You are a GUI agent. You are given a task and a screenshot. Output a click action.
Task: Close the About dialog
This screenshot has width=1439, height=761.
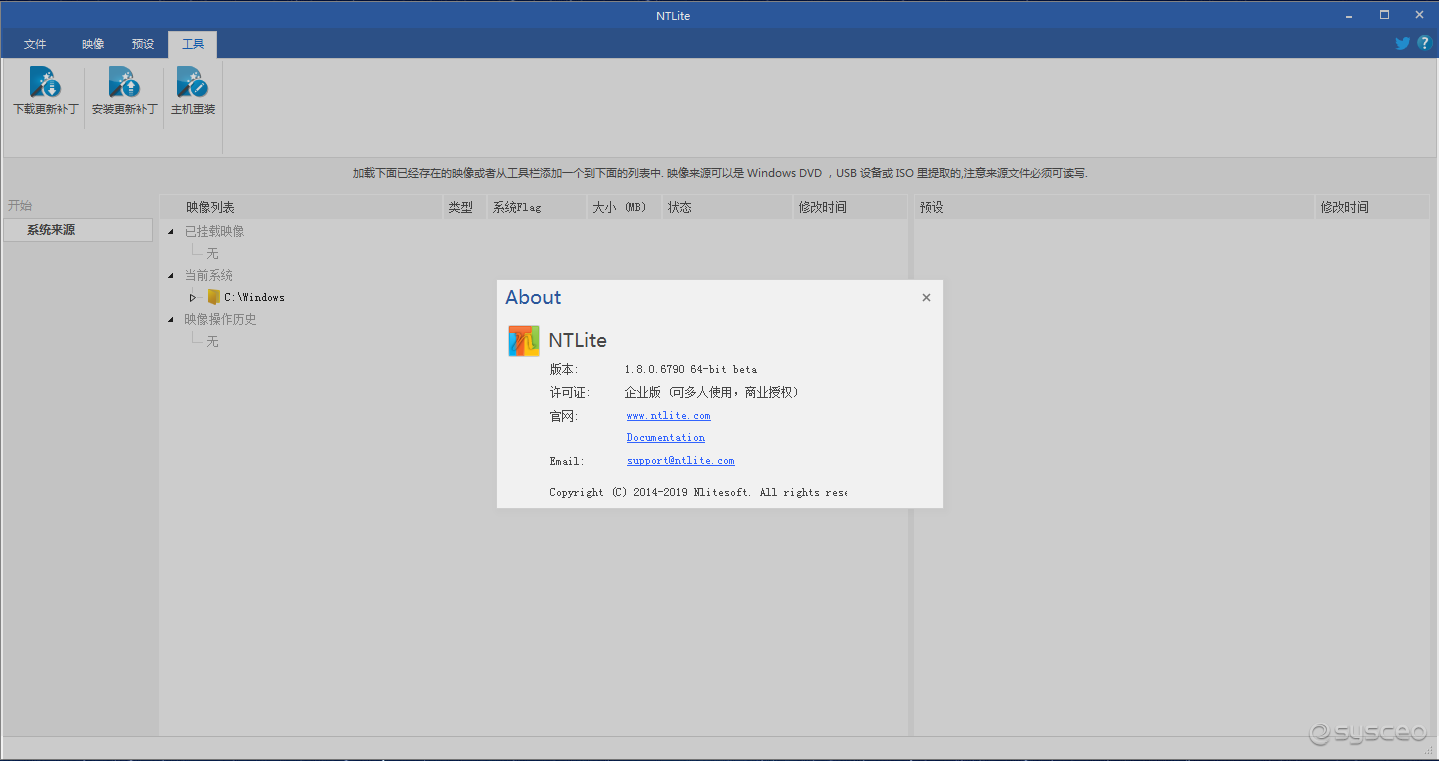tap(926, 297)
